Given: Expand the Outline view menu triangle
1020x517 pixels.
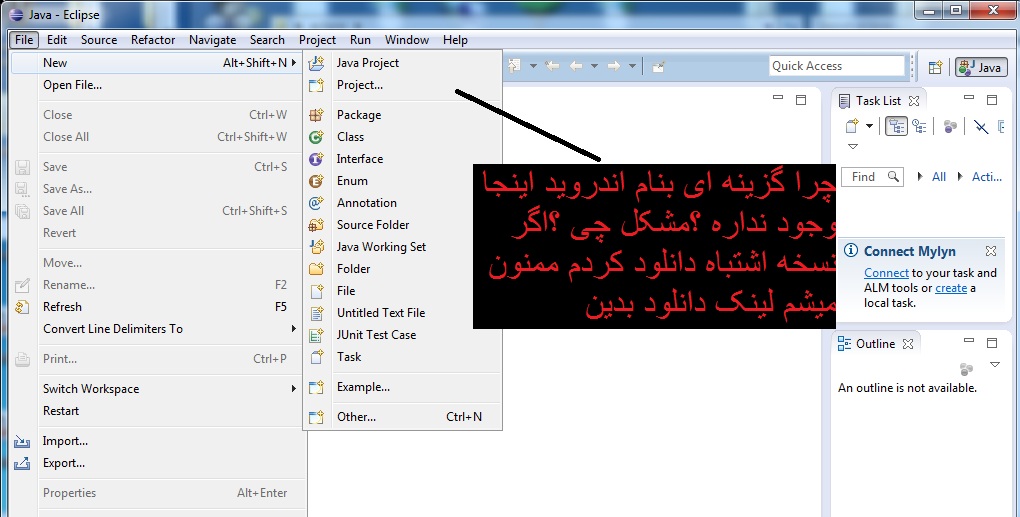Looking at the screenshot, I should click(994, 365).
